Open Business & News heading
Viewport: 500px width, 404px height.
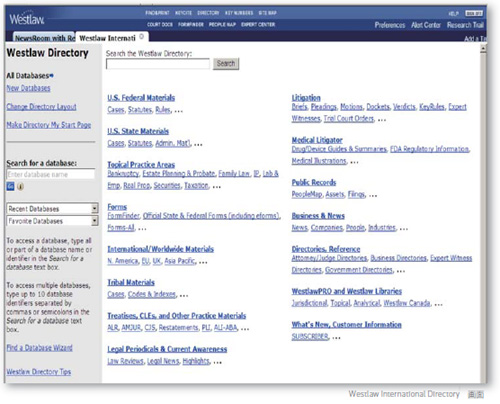(318, 216)
